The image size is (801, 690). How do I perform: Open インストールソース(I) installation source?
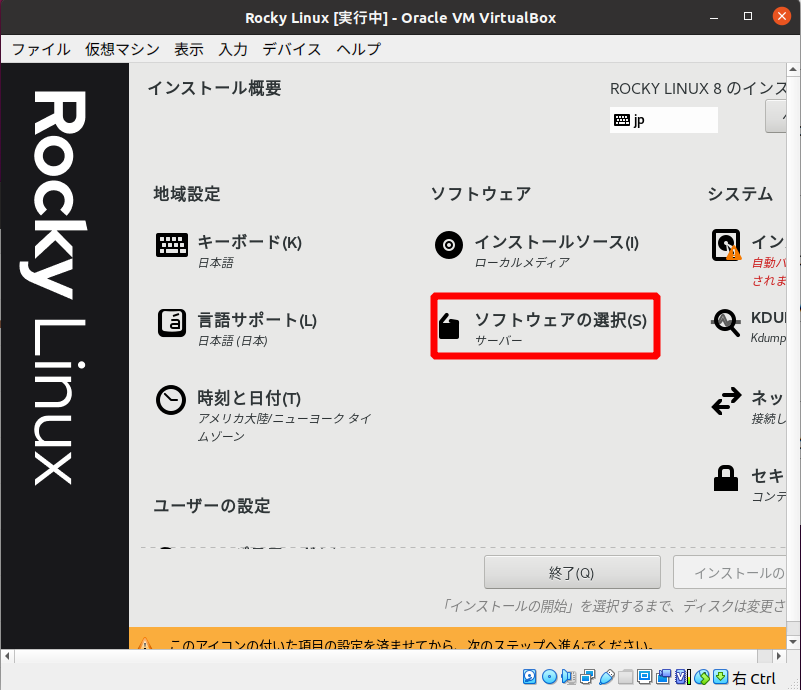[536, 250]
